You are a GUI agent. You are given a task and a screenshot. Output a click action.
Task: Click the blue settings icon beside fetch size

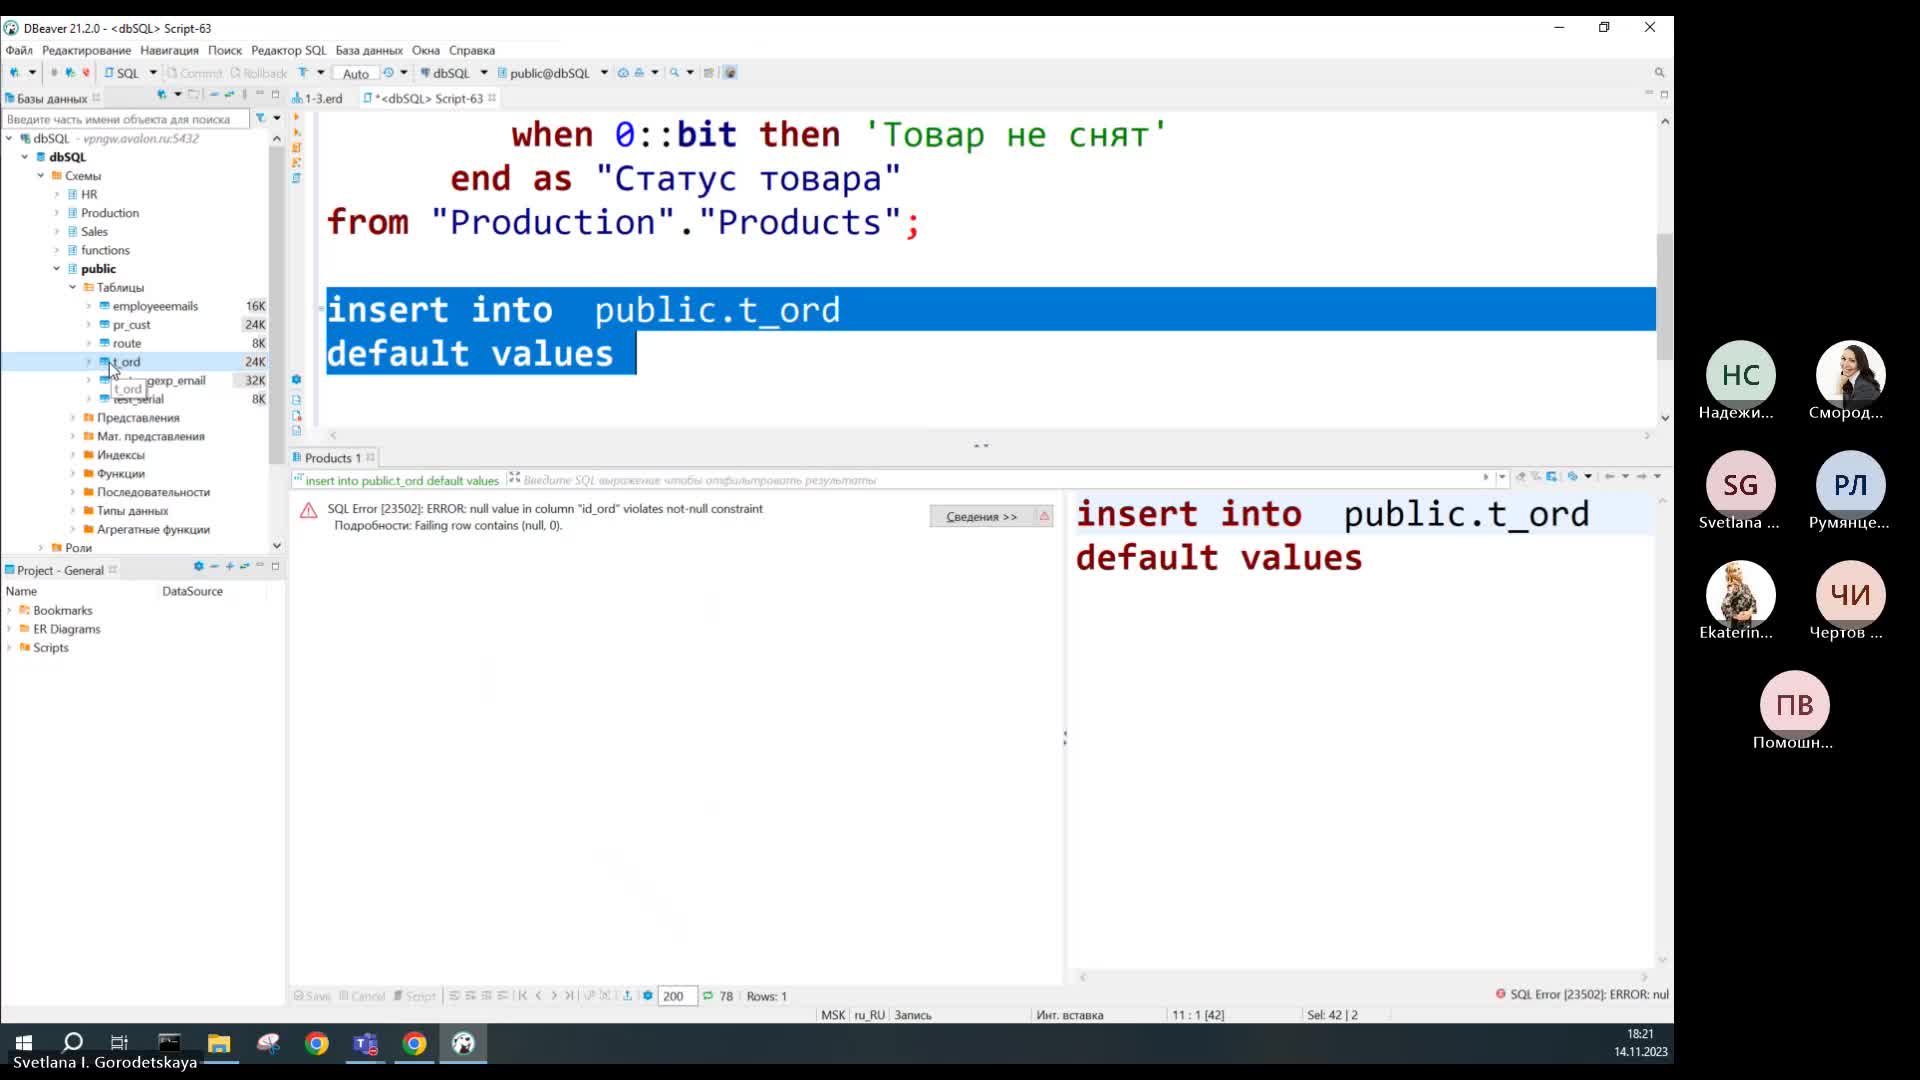pos(648,996)
